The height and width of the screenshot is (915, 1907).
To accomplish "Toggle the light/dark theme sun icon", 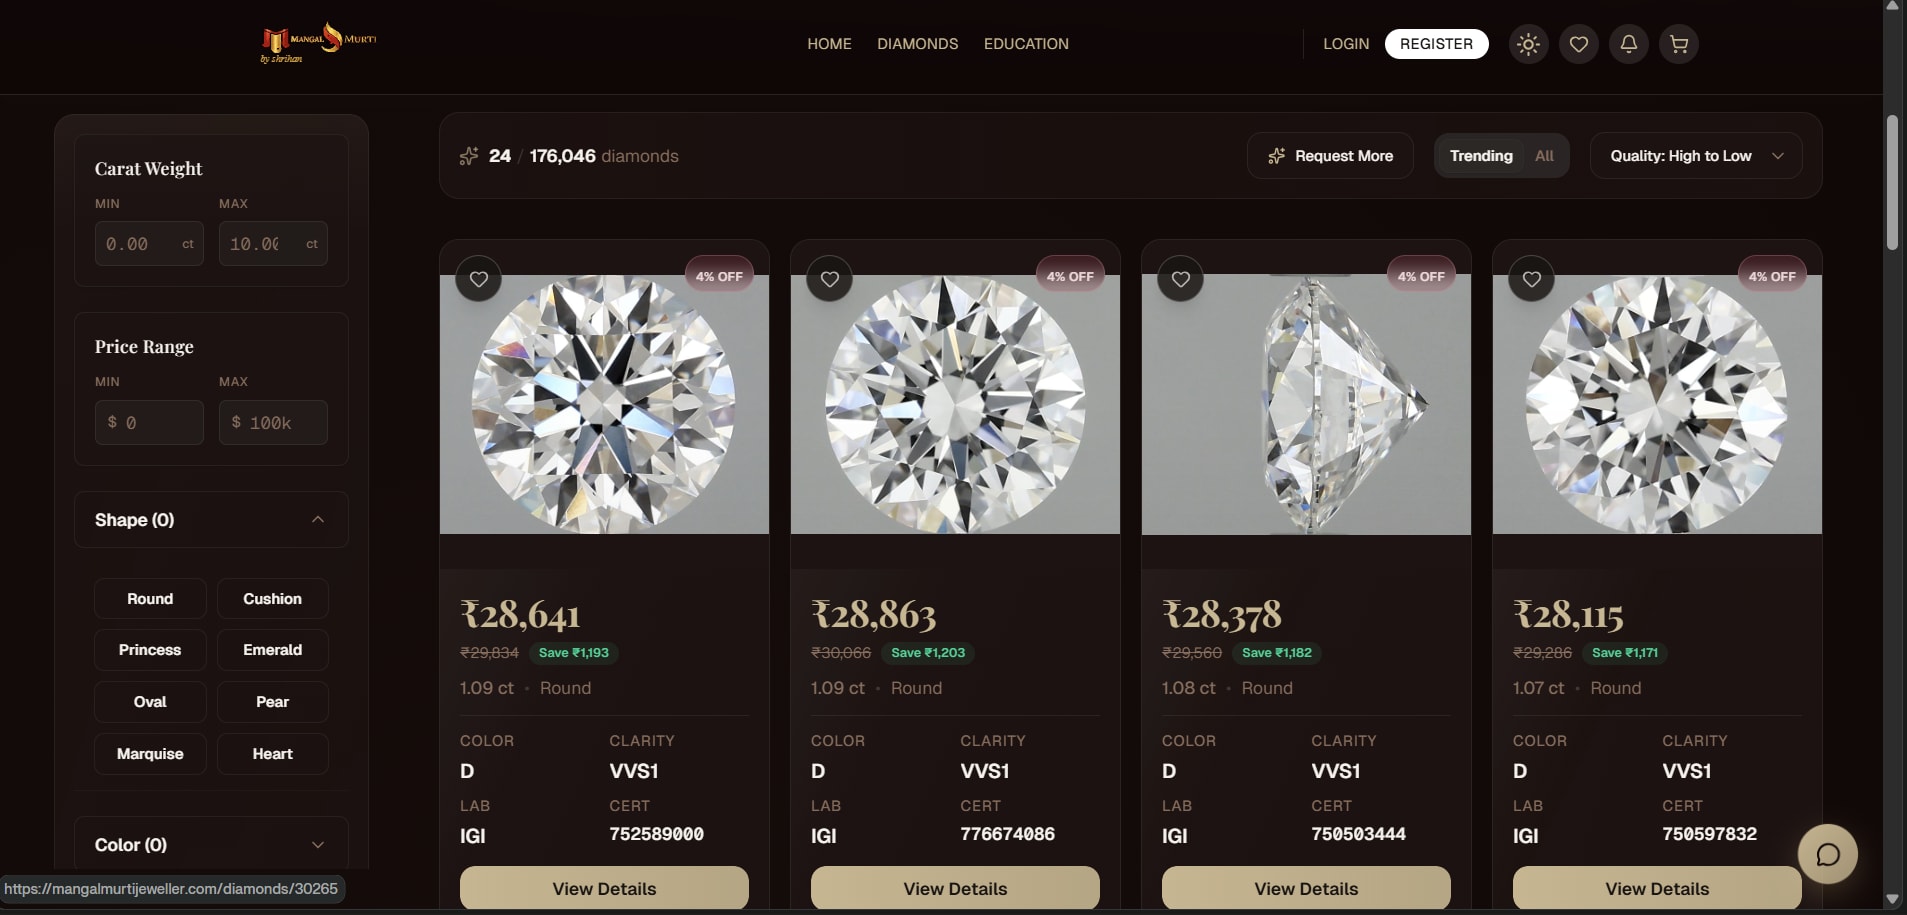I will 1526,44.
